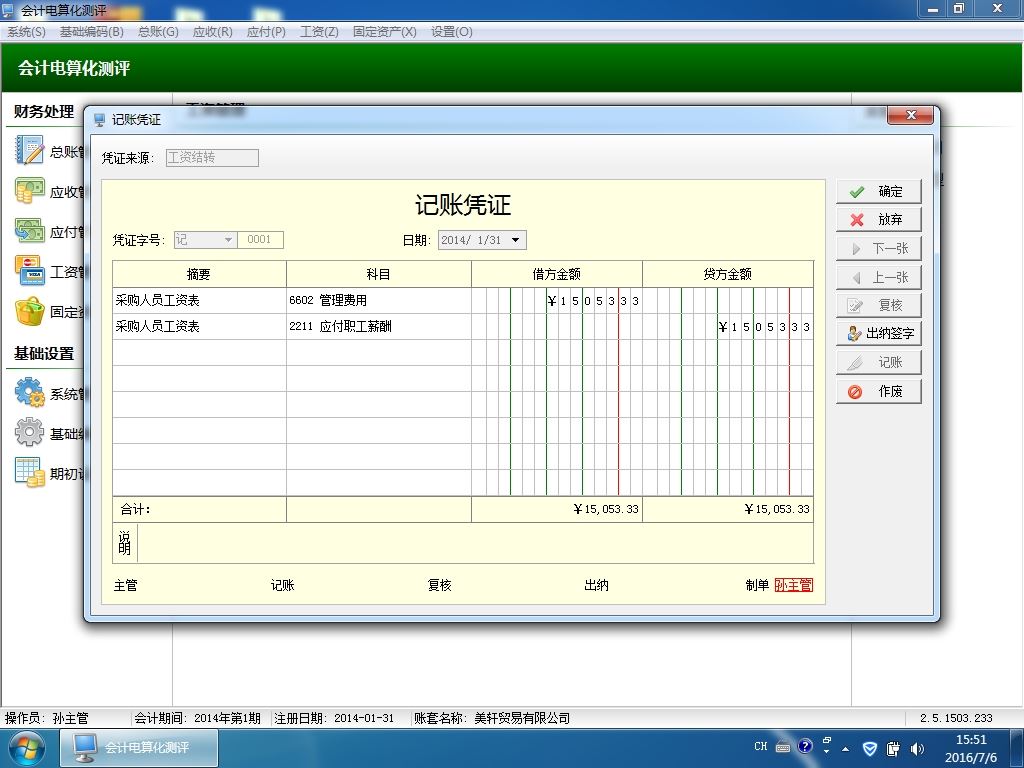Click the 科目 column header
The width and height of the screenshot is (1024, 768).
(379, 274)
